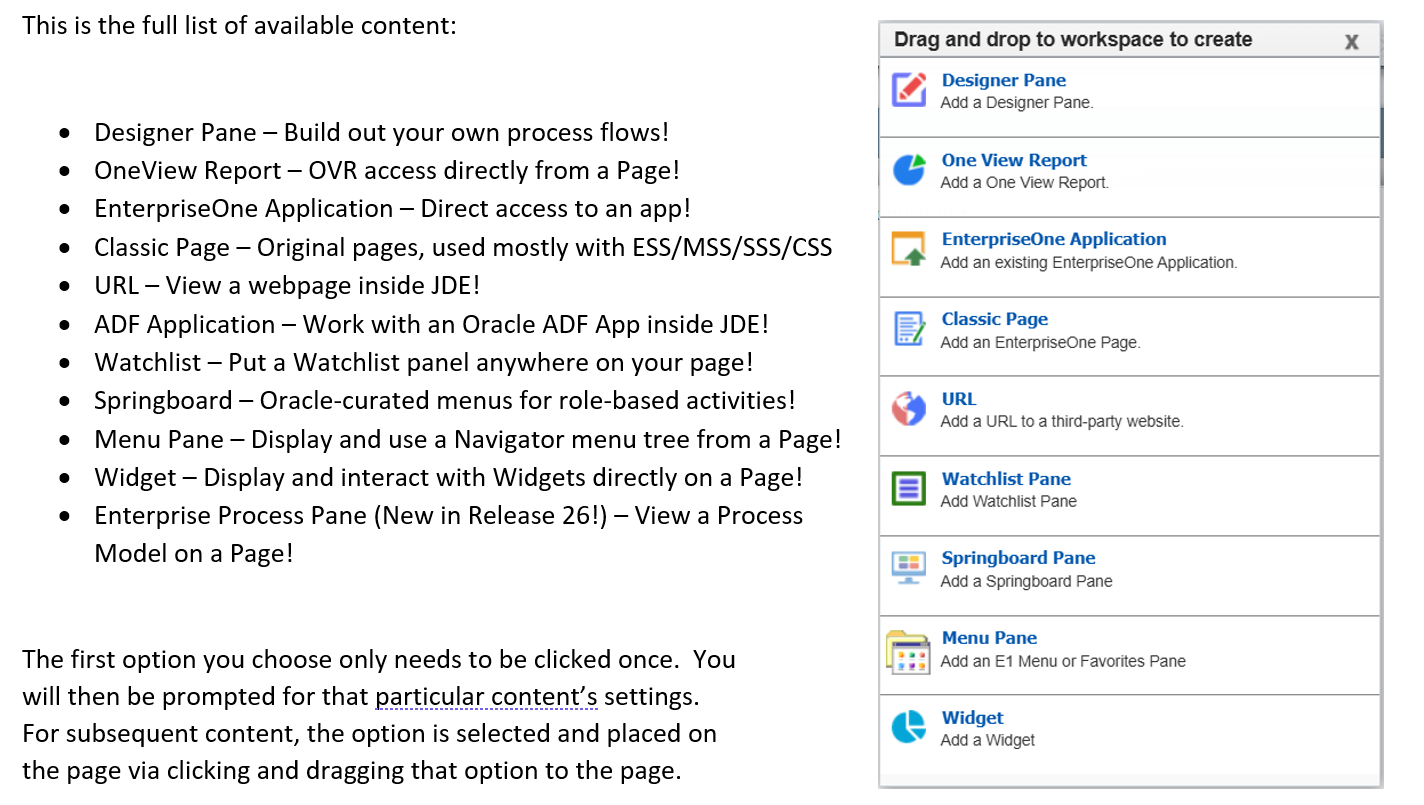Click the Watchlist Pane title
The image size is (1424, 805).
1005,479
